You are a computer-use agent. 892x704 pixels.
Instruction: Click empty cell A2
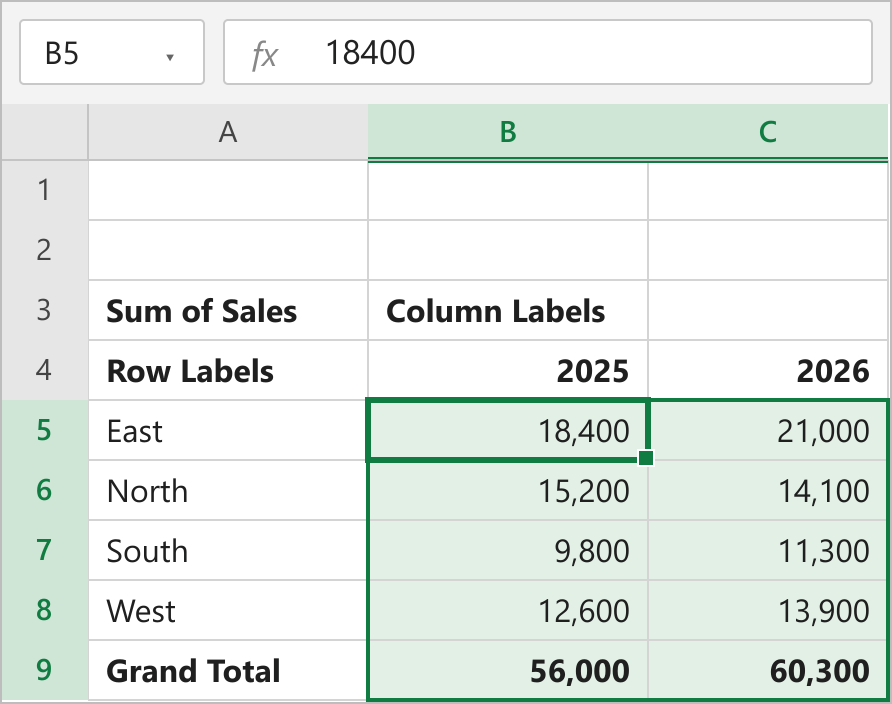pyautogui.click(x=228, y=250)
